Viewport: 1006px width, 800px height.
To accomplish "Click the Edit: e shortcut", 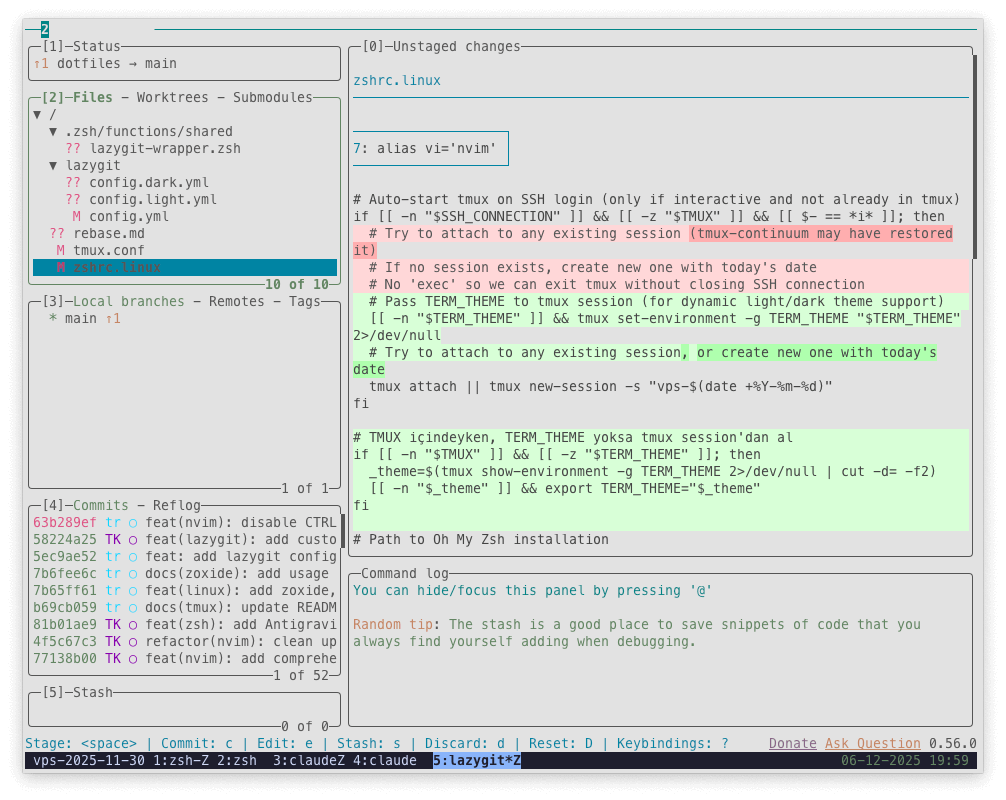I will pyautogui.click(x=285, y=744).
